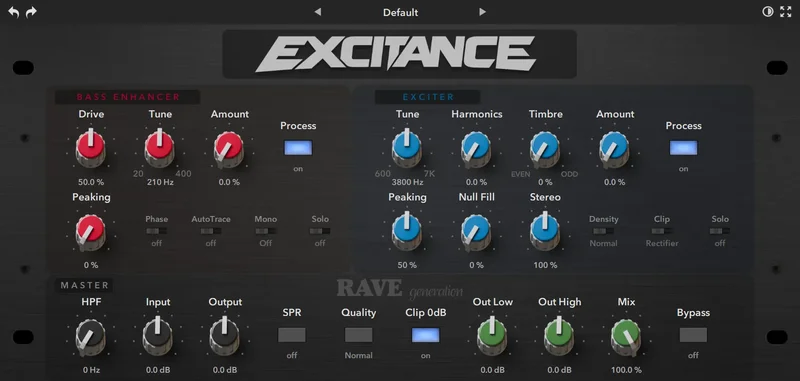Click the Exciter Amount knob

coord(615,148)
